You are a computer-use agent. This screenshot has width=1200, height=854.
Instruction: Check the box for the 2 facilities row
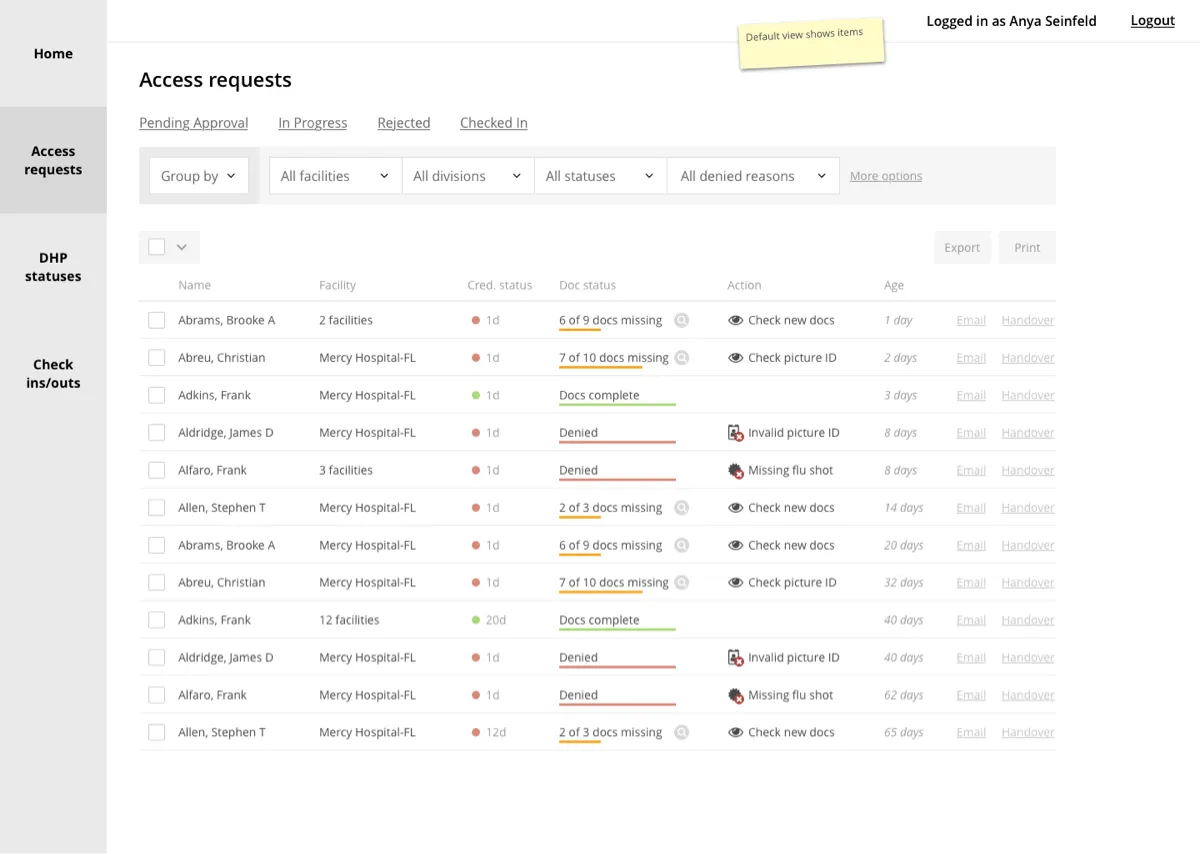157,321
